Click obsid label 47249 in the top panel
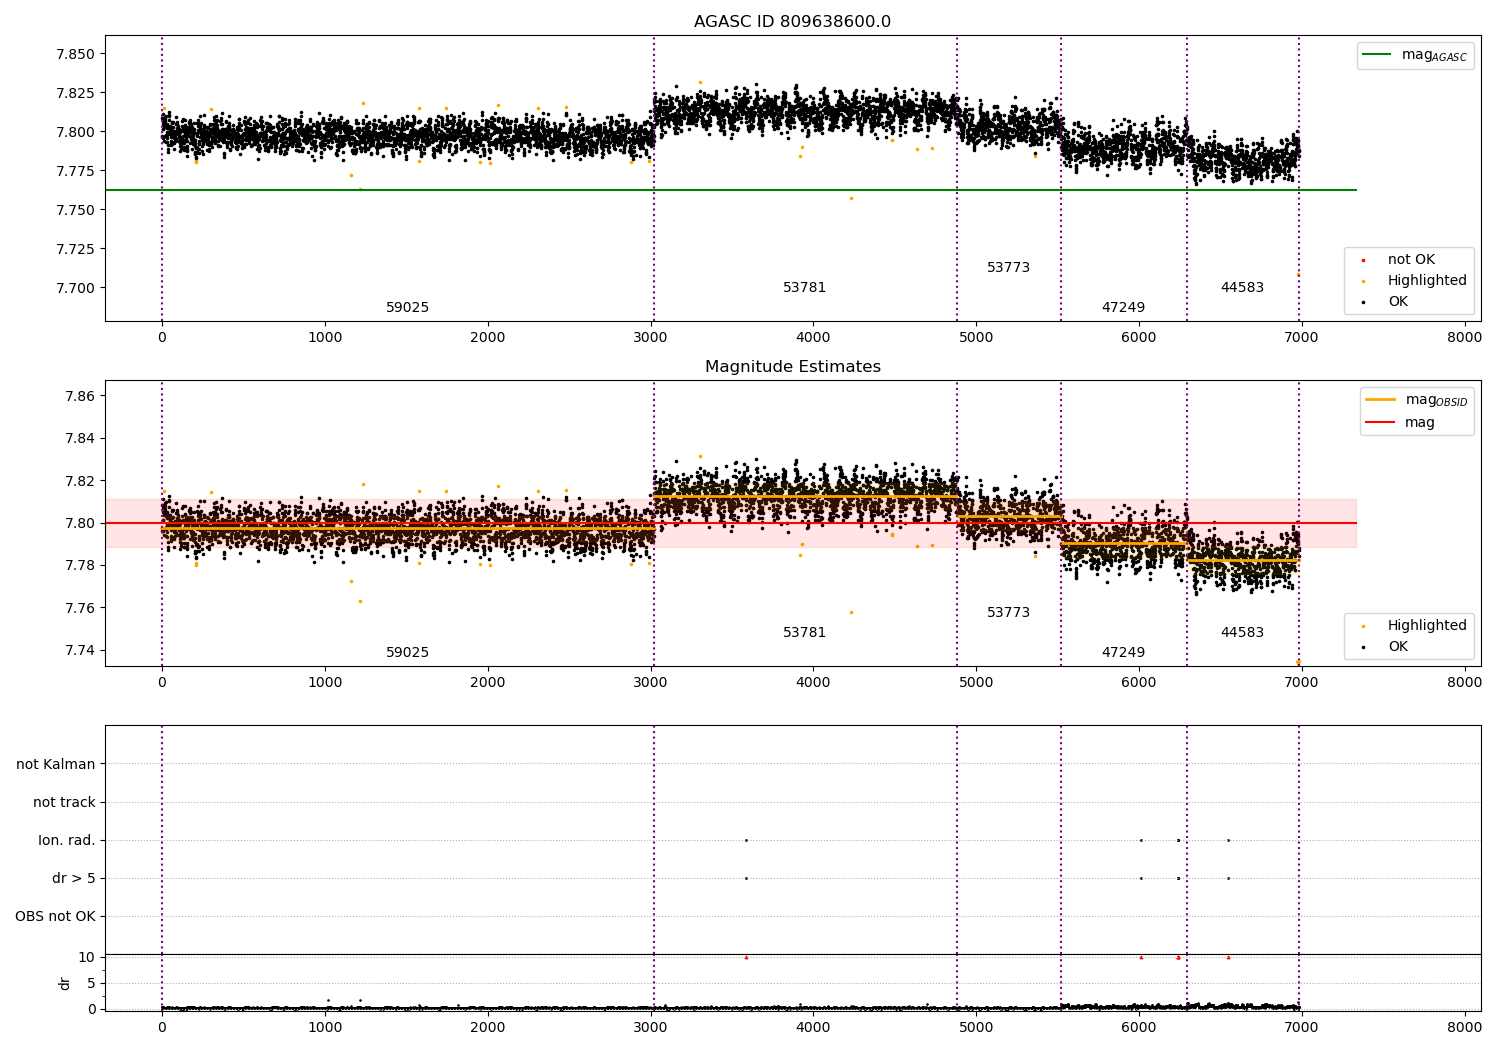 click(1123, 308)
